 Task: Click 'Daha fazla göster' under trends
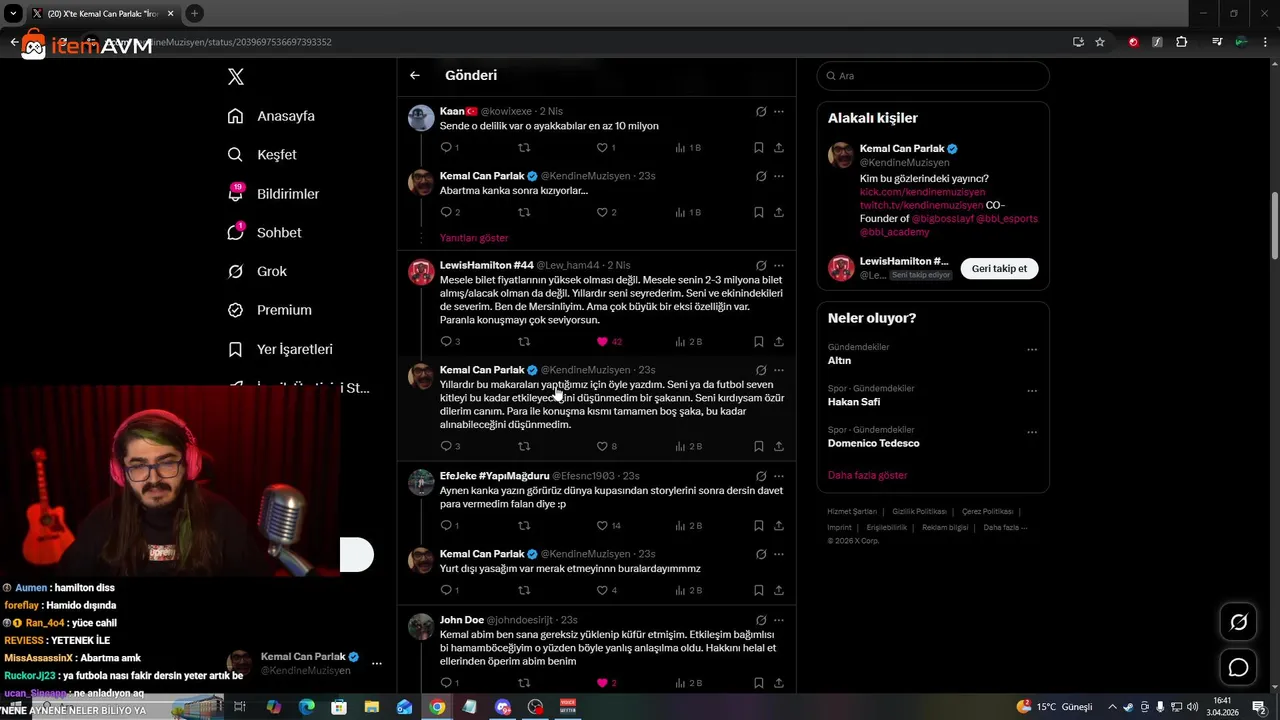point(867,475)
